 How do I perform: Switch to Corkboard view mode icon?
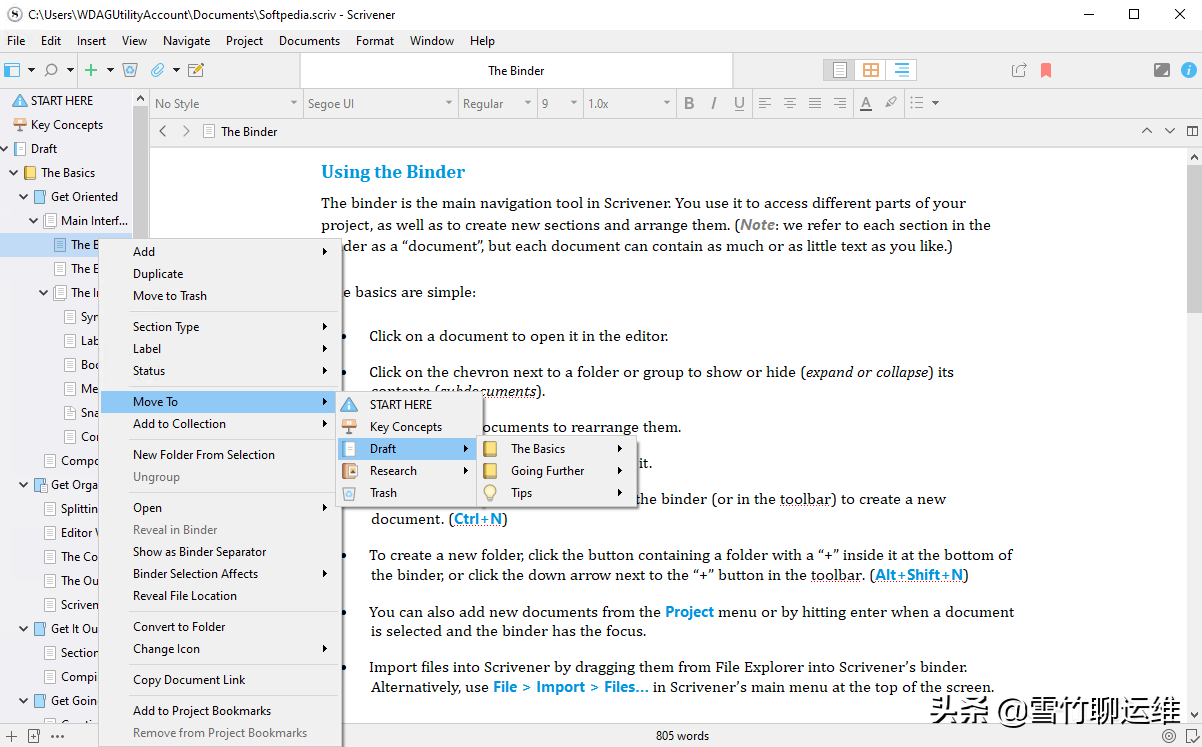(x=871, y=70)
